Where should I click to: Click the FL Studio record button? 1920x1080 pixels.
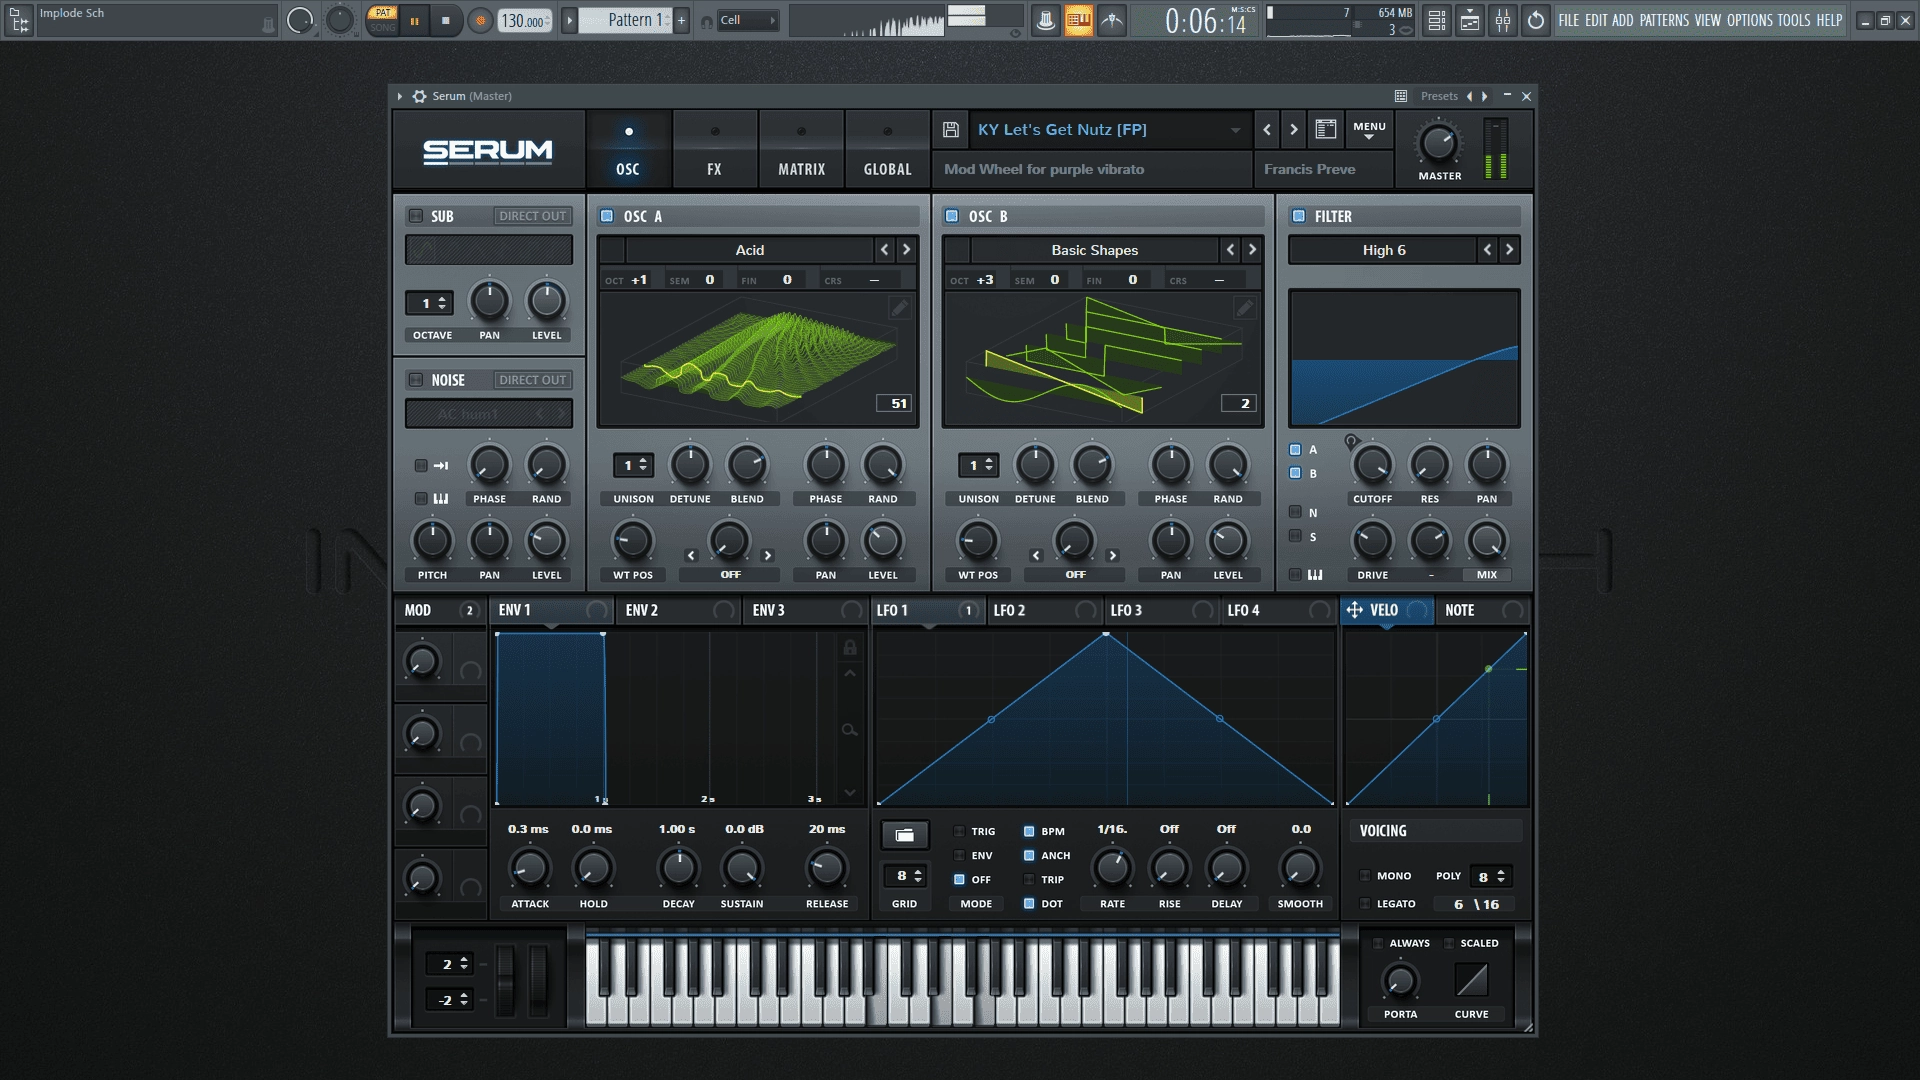pos(480,20)
